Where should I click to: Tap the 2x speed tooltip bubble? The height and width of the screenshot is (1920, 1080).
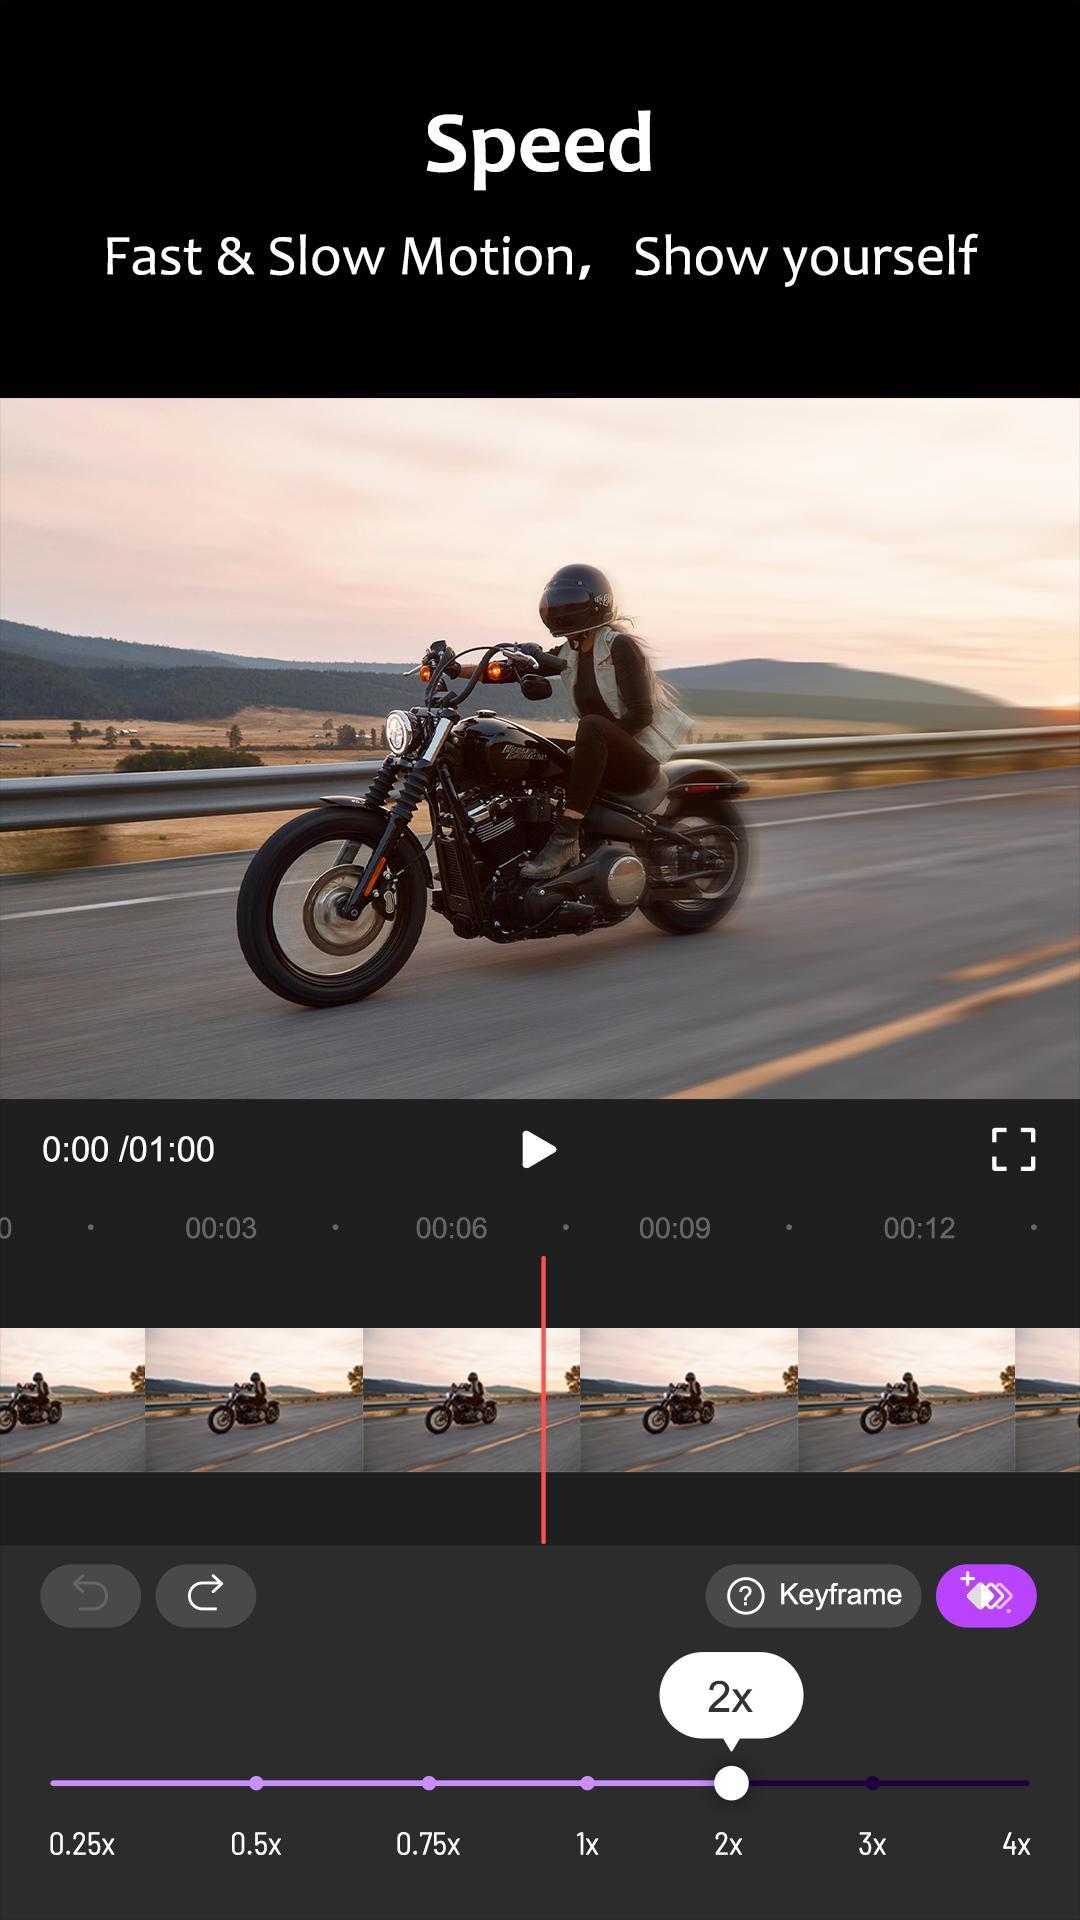[x=731, y=1696]
